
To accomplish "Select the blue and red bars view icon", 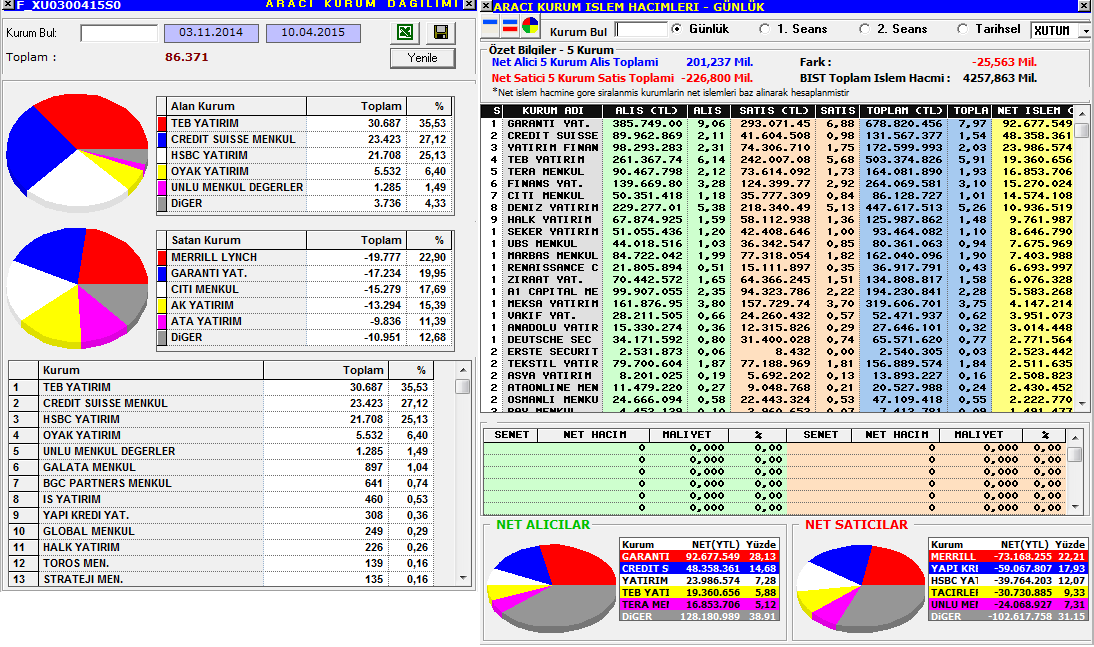I will point(510,27).
